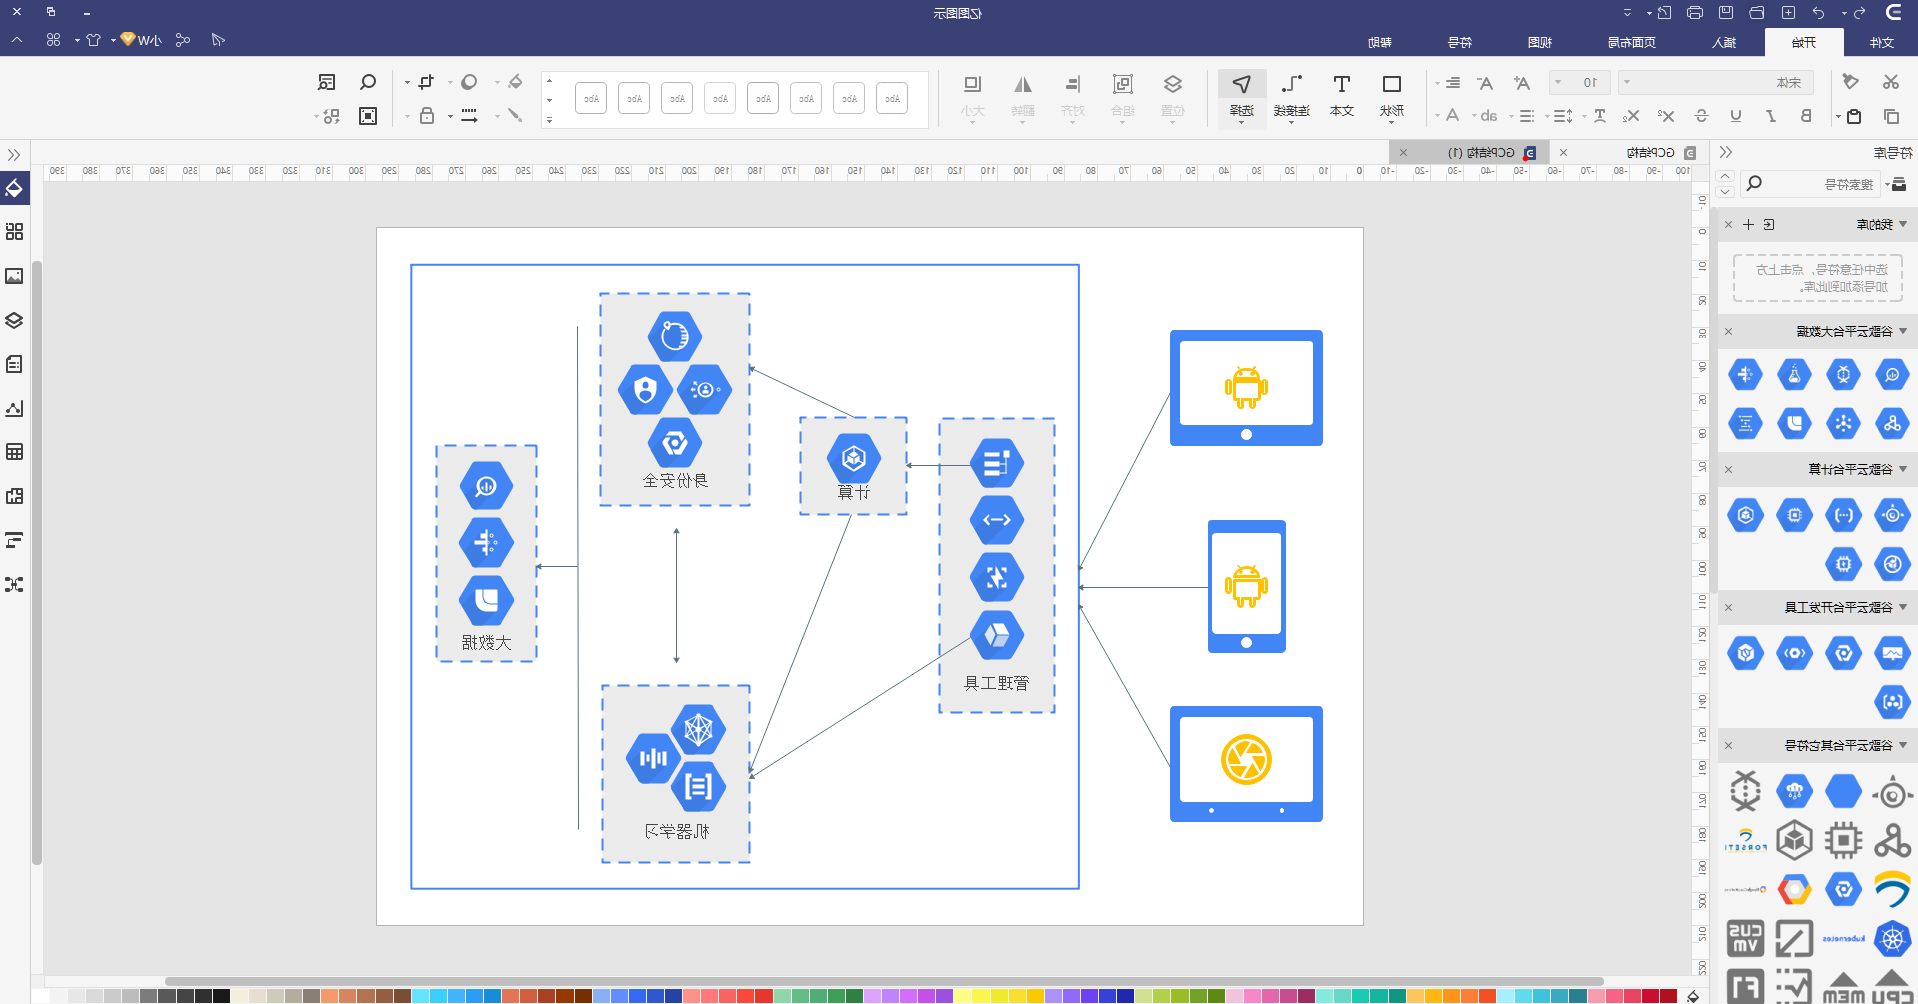Screen dimensions: 1918x1004
Task: Switch to the 插入 (Insert) tab
Action: tap(1724, 42)
